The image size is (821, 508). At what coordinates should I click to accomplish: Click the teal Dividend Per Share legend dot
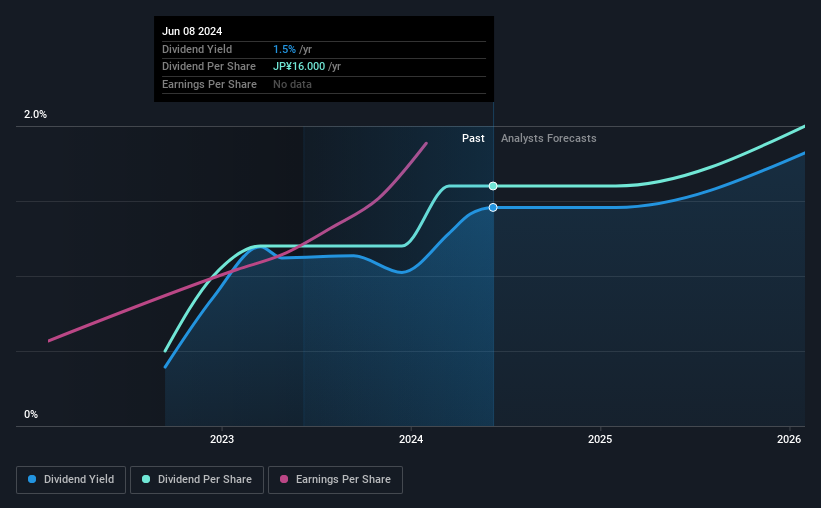coord(146,479)
